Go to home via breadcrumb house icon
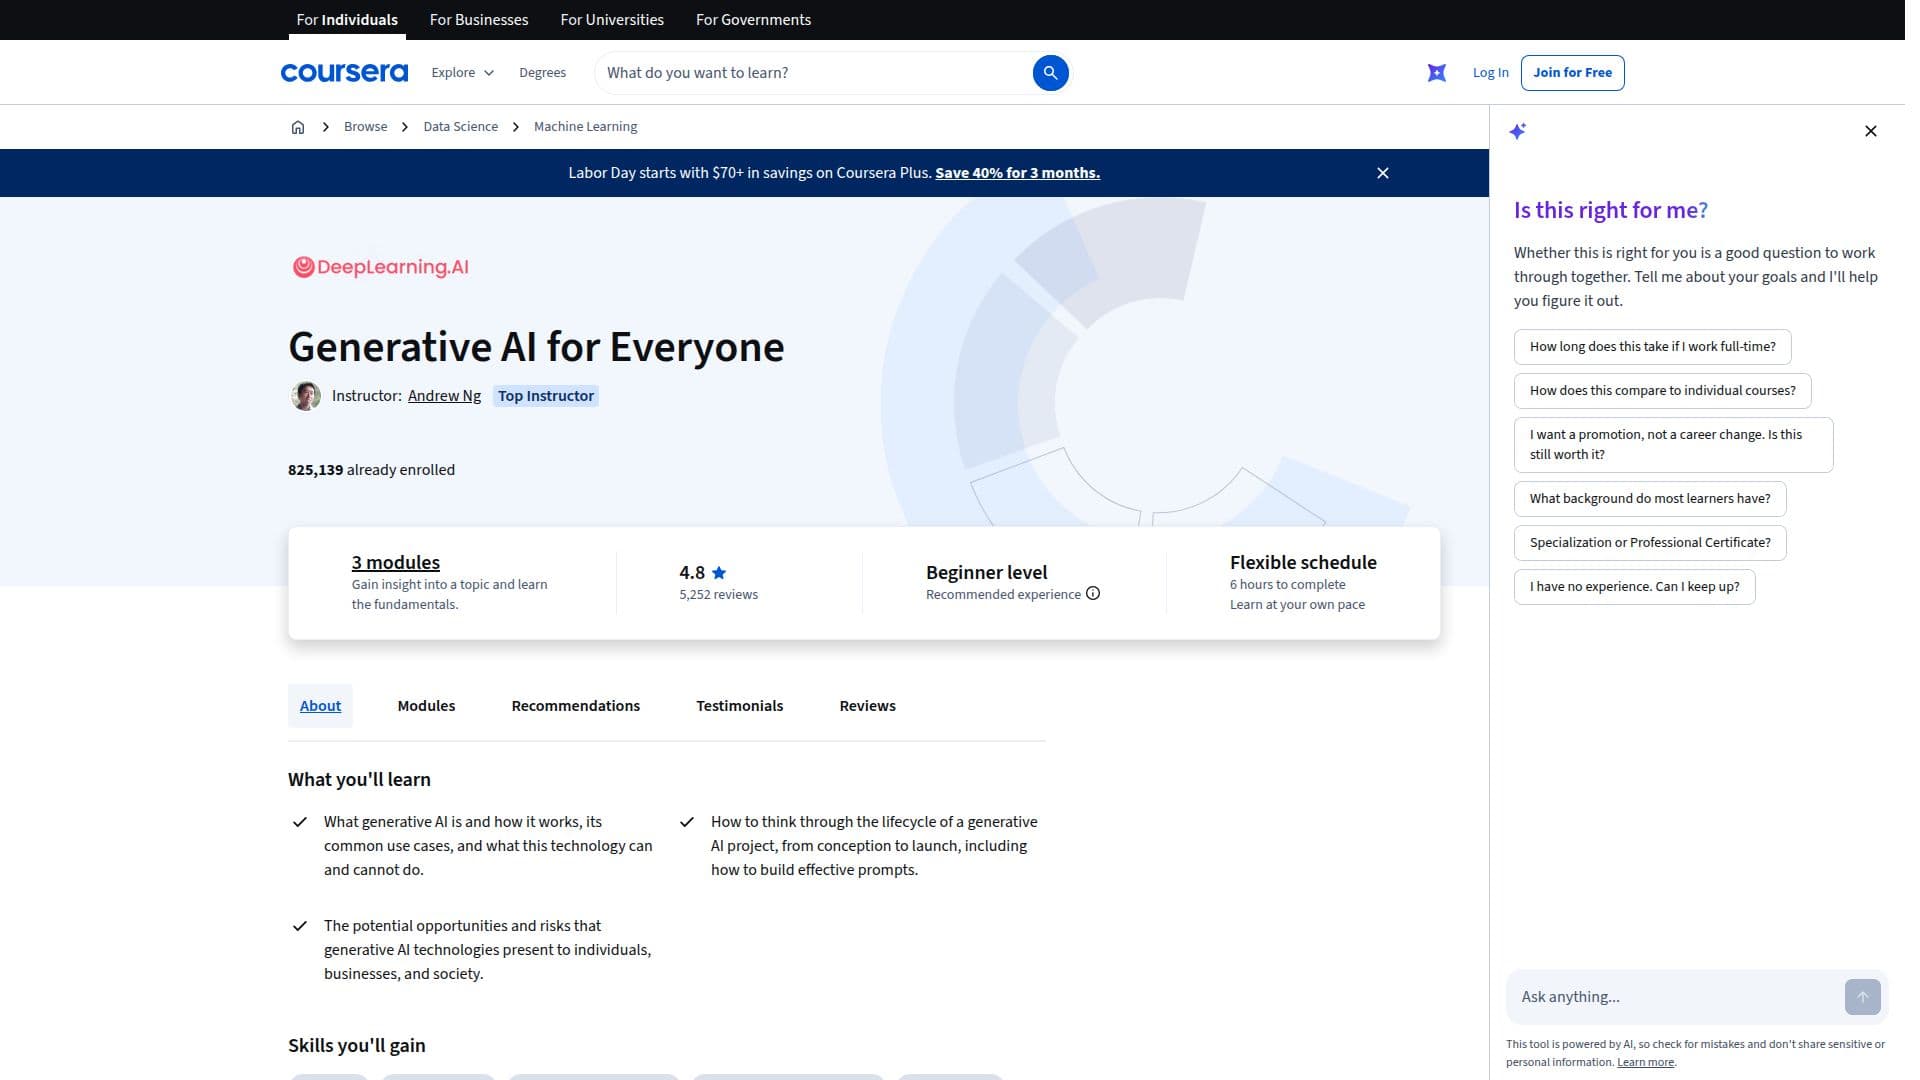Image resolution: width=1920 pixels, height=1080 pixels. tap(300, 128)
